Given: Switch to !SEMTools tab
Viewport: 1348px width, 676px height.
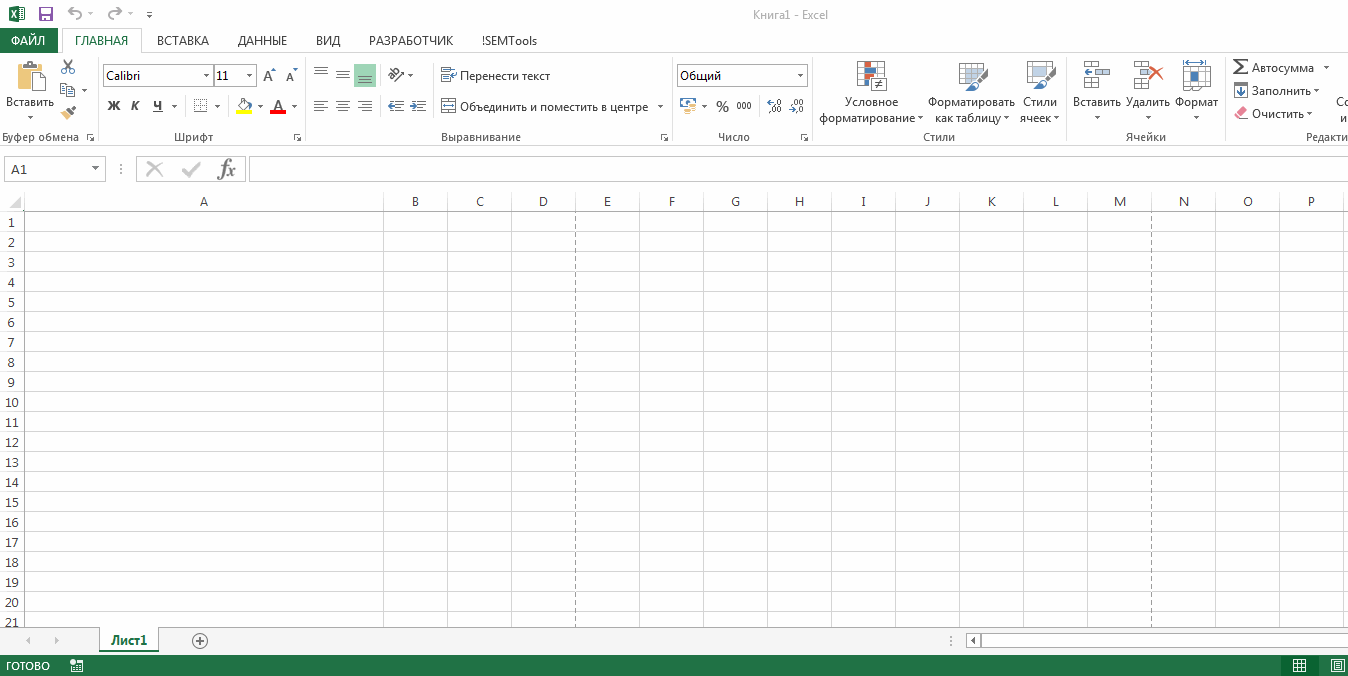Looking at the screenshot, I should click(509, 41).
